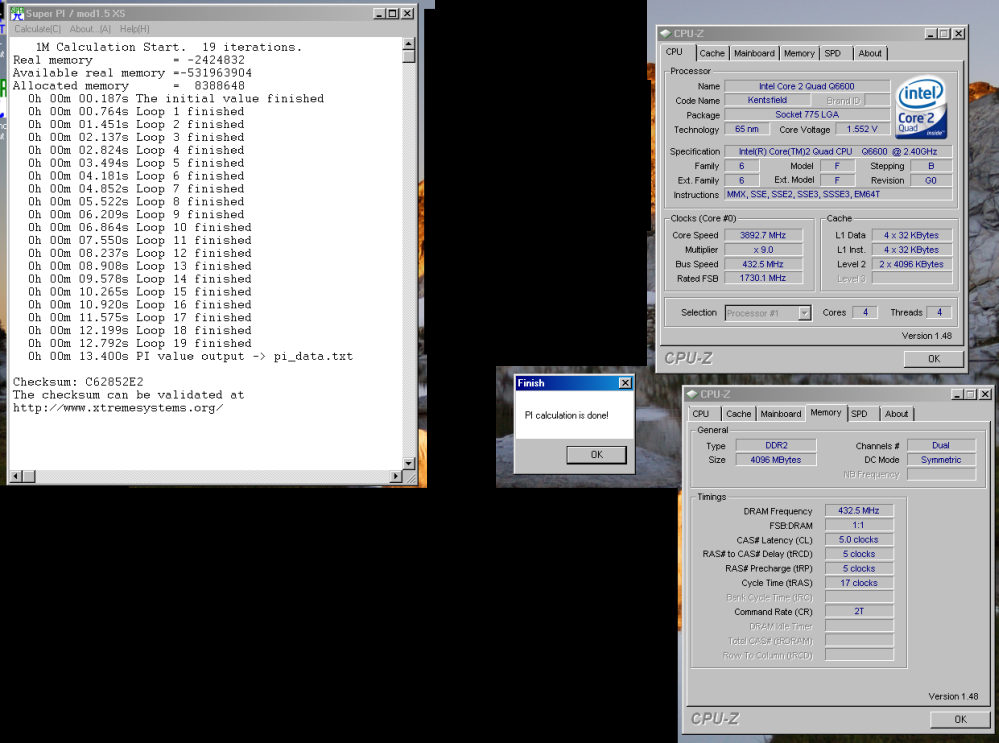Viewport: 999px width, 743px height.
Task: Click the 17 clocks tRAS value
Action: point(859,583)
